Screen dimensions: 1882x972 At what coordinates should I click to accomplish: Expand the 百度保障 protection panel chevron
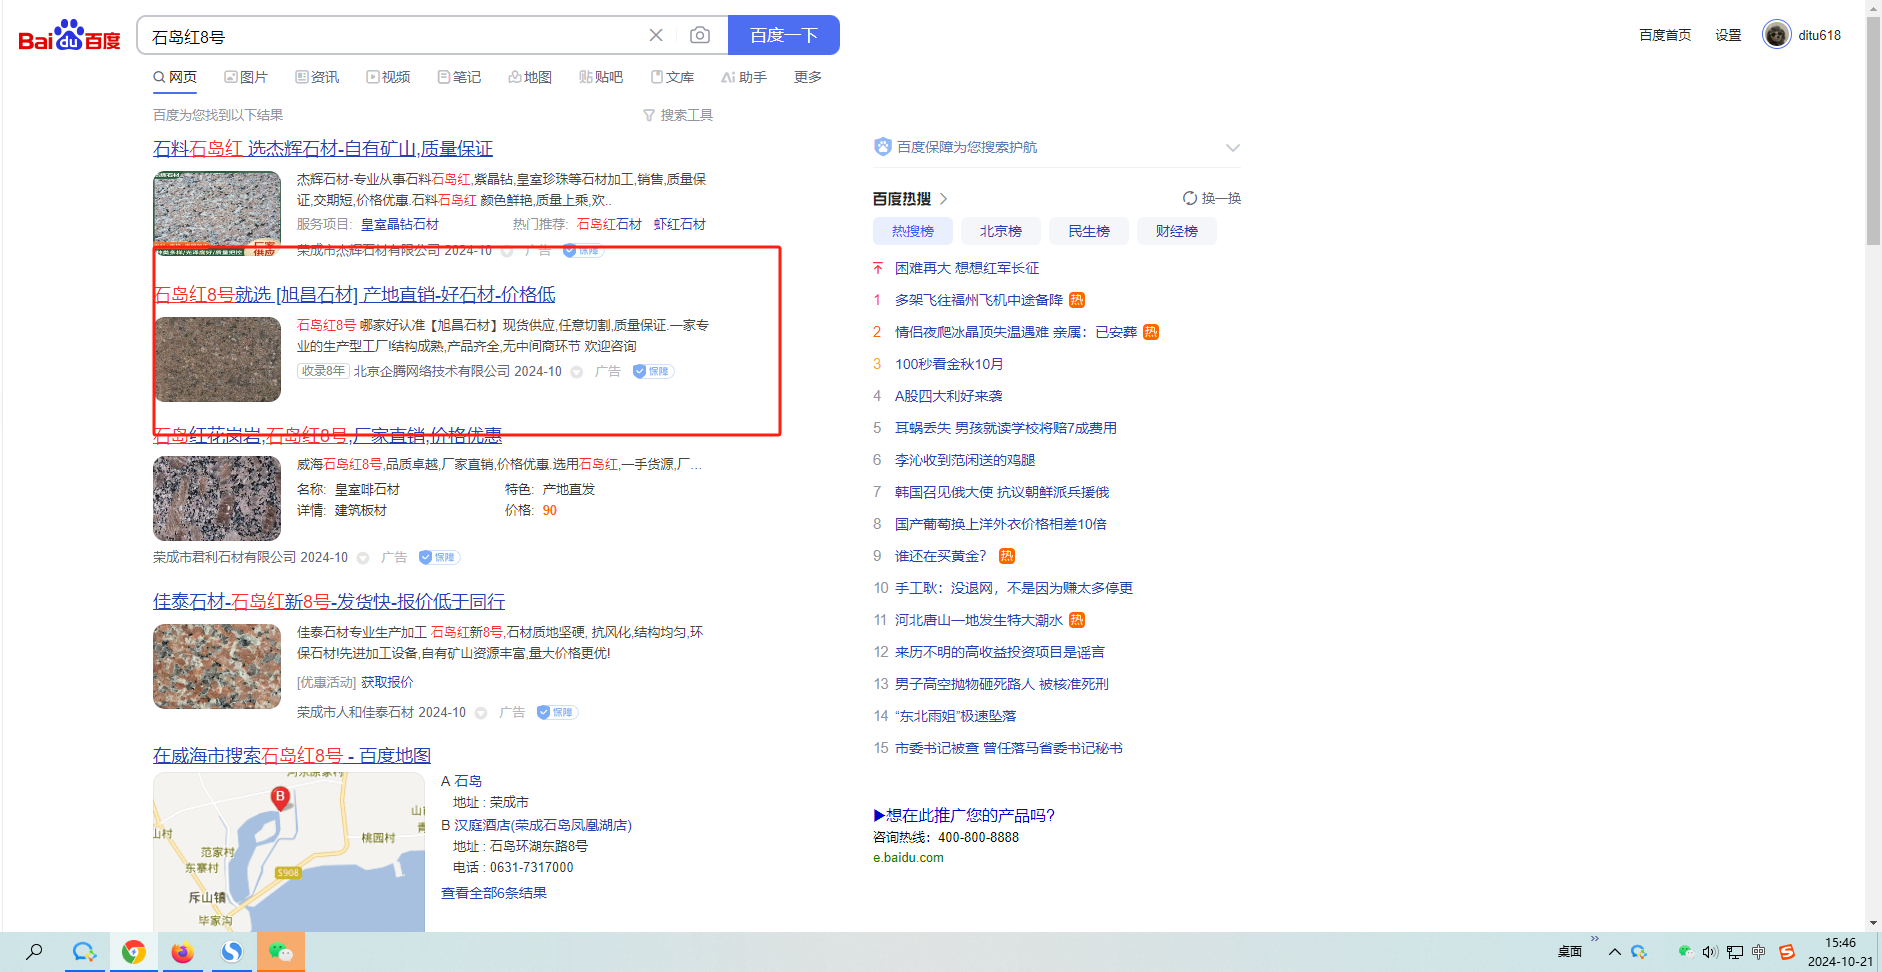(x=1232, y=147)
